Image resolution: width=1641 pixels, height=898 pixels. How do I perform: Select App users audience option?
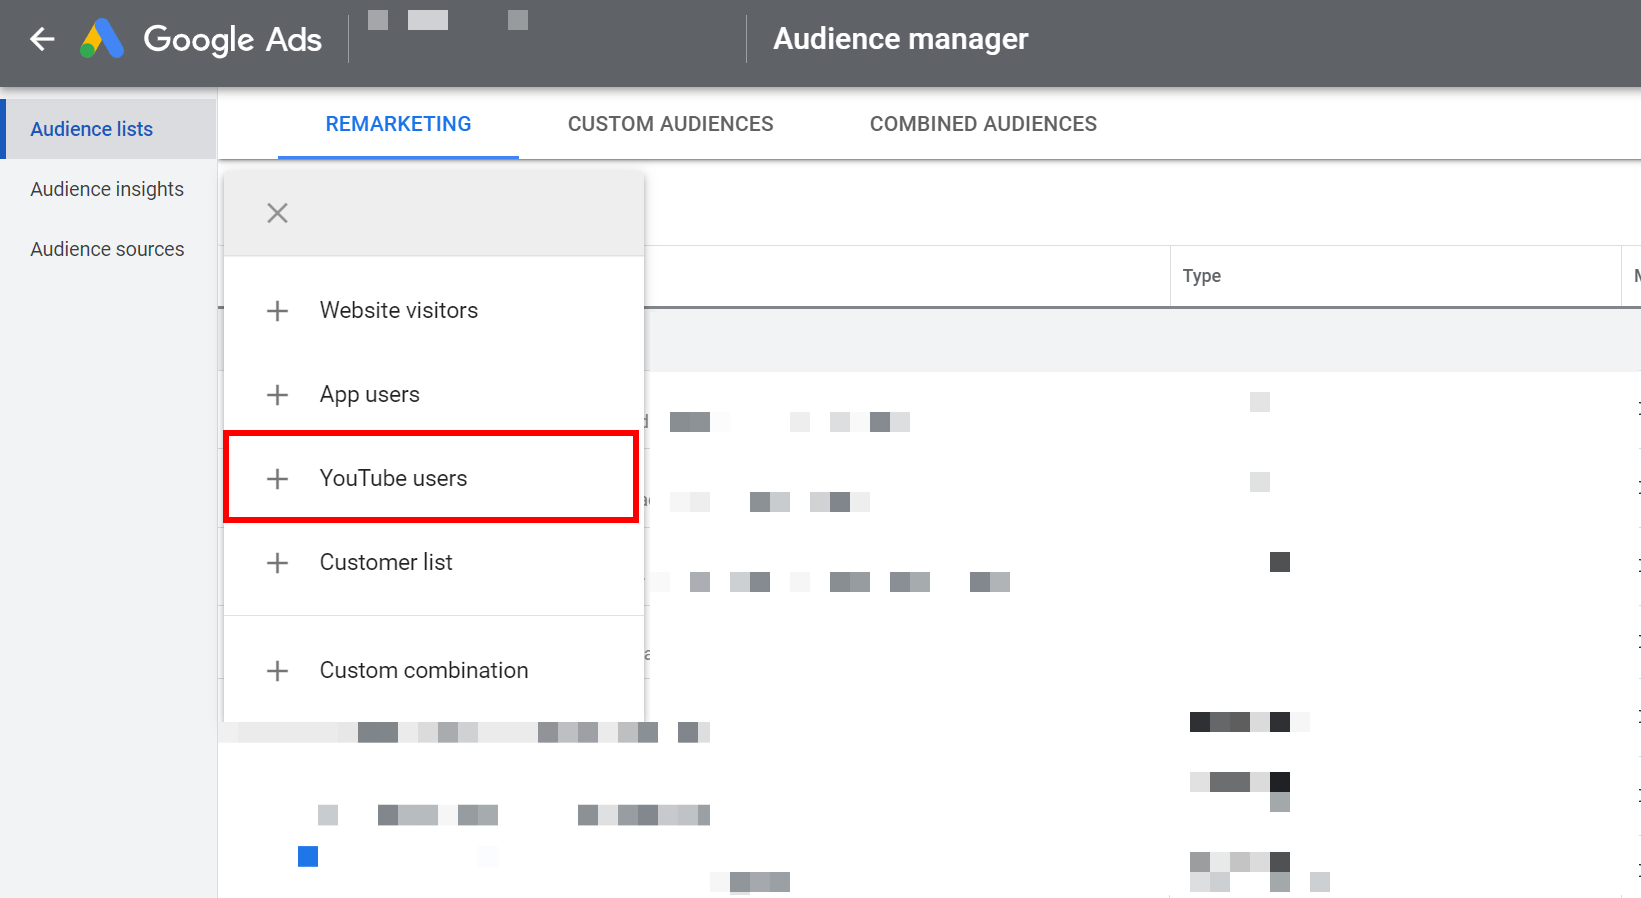[434, 395]
